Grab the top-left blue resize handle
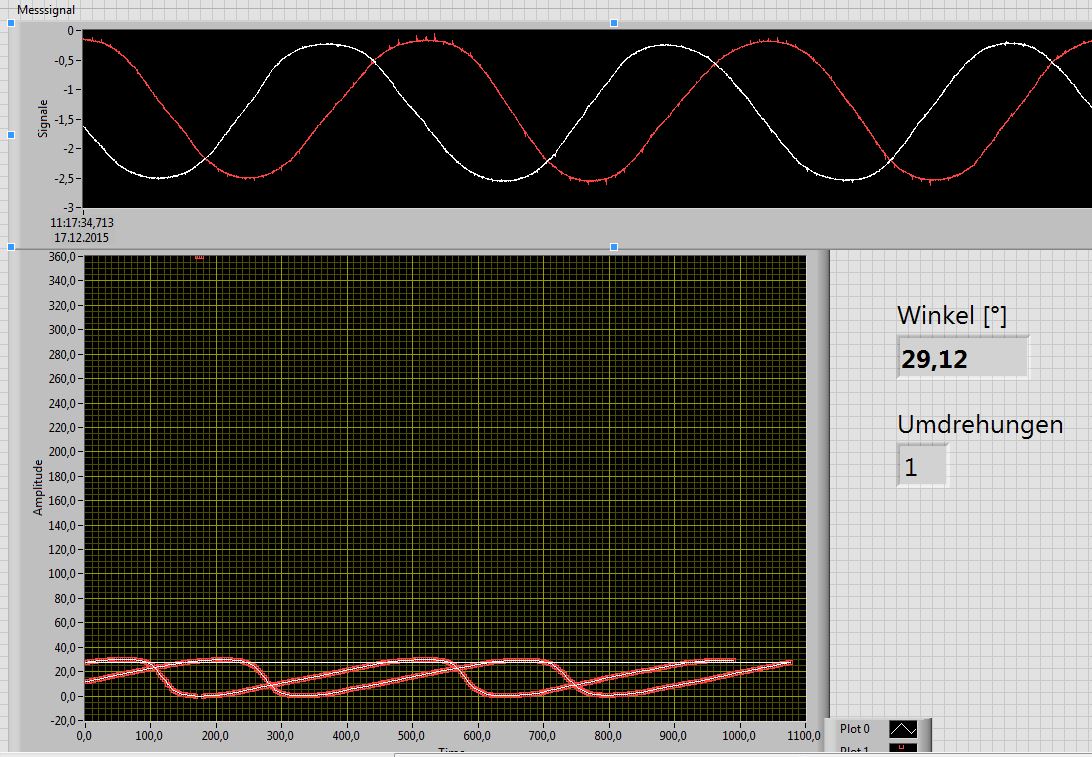Viewport: 1092px width, 757px height. coord(11,23)
